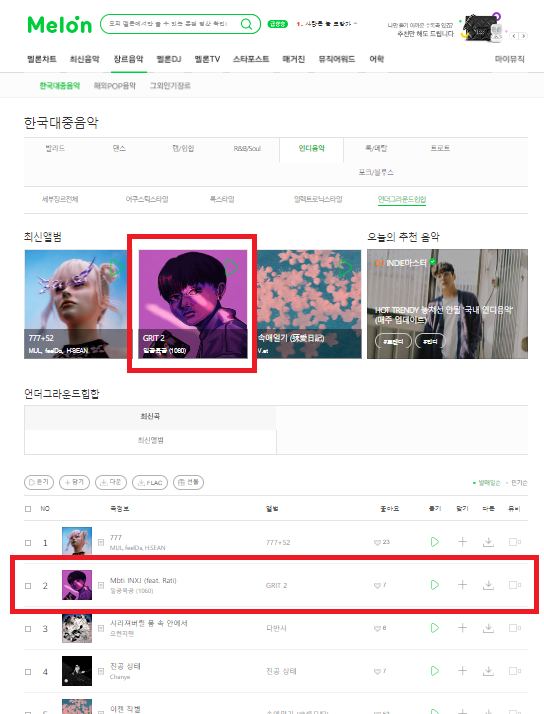Play the GRIT 2 album from cover
This screenshot has height=714, width=544.
231,267
